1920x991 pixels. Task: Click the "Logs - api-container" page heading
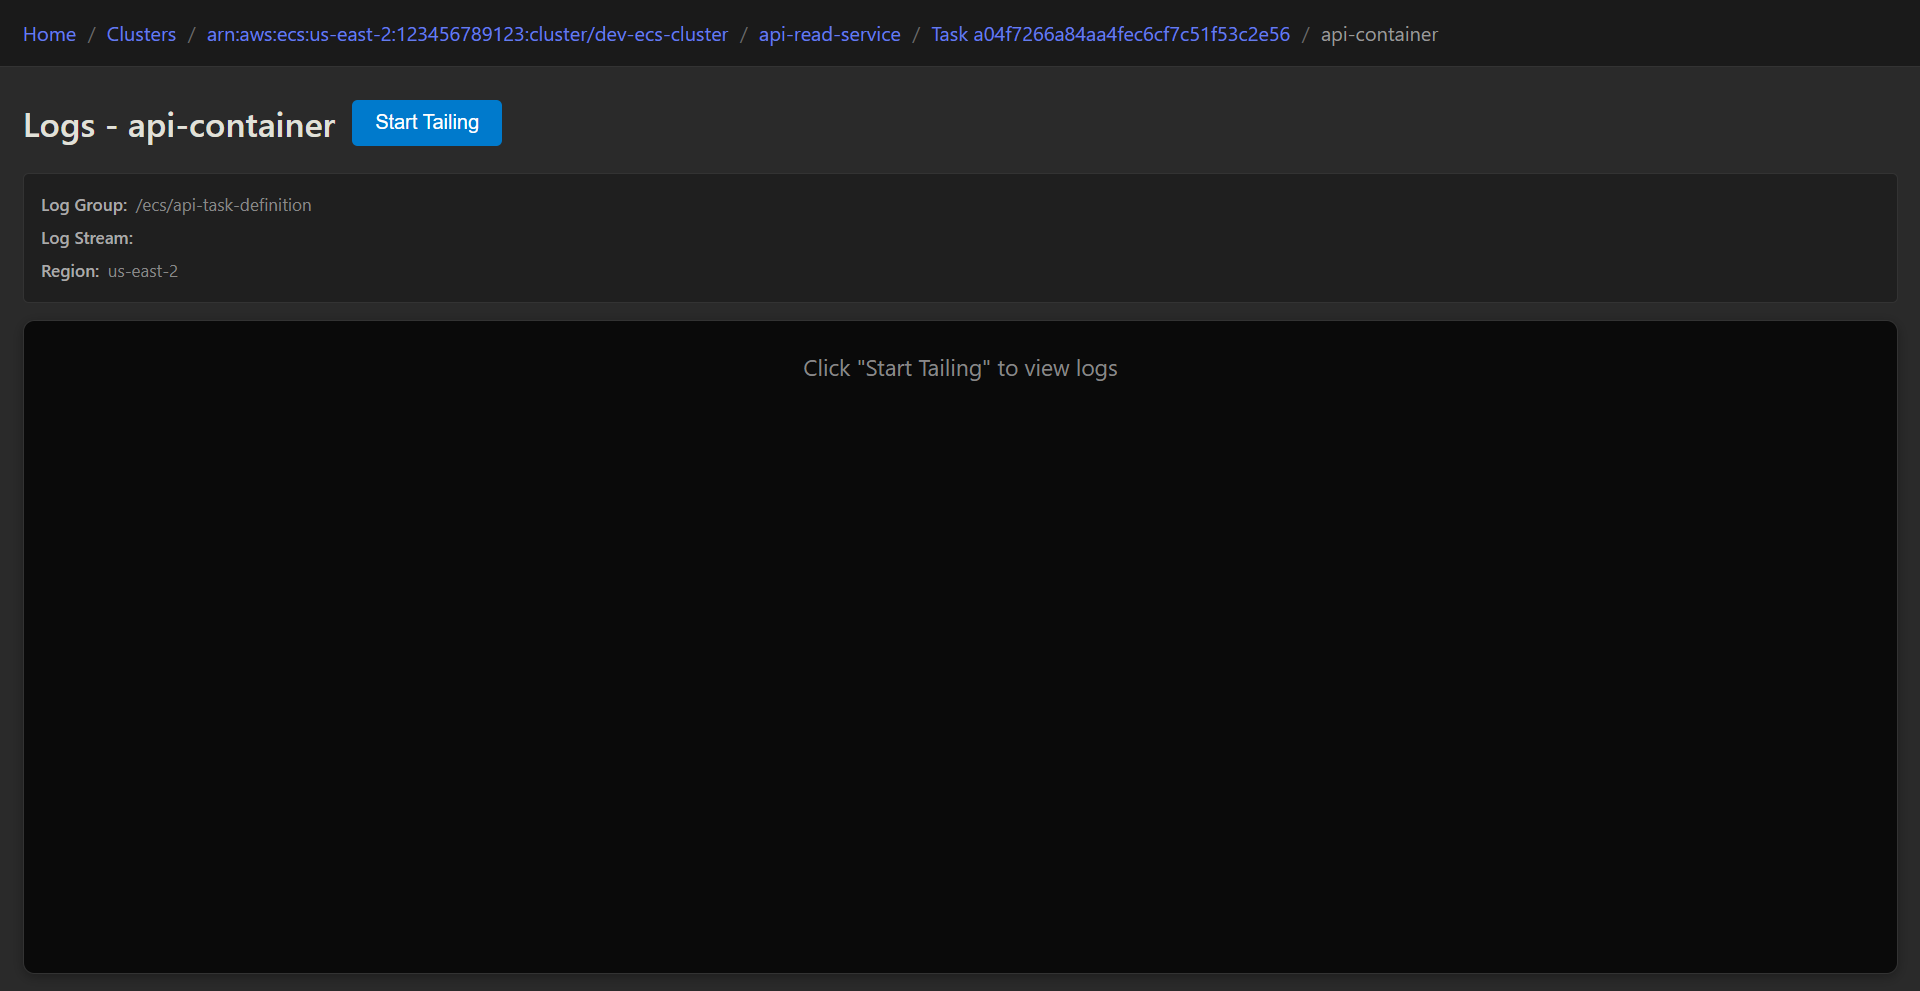pos(179,125)
